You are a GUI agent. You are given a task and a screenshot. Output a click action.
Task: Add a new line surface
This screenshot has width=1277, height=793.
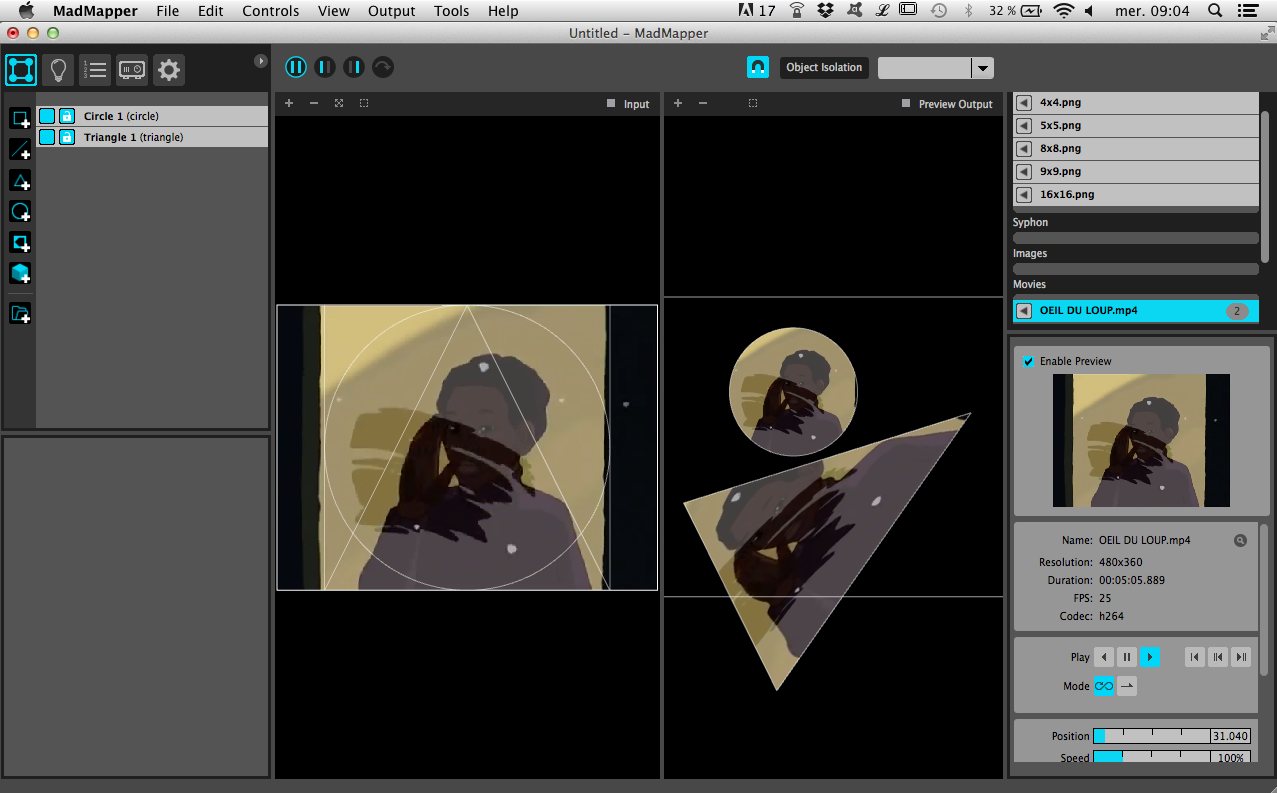[x=20, y=150]
